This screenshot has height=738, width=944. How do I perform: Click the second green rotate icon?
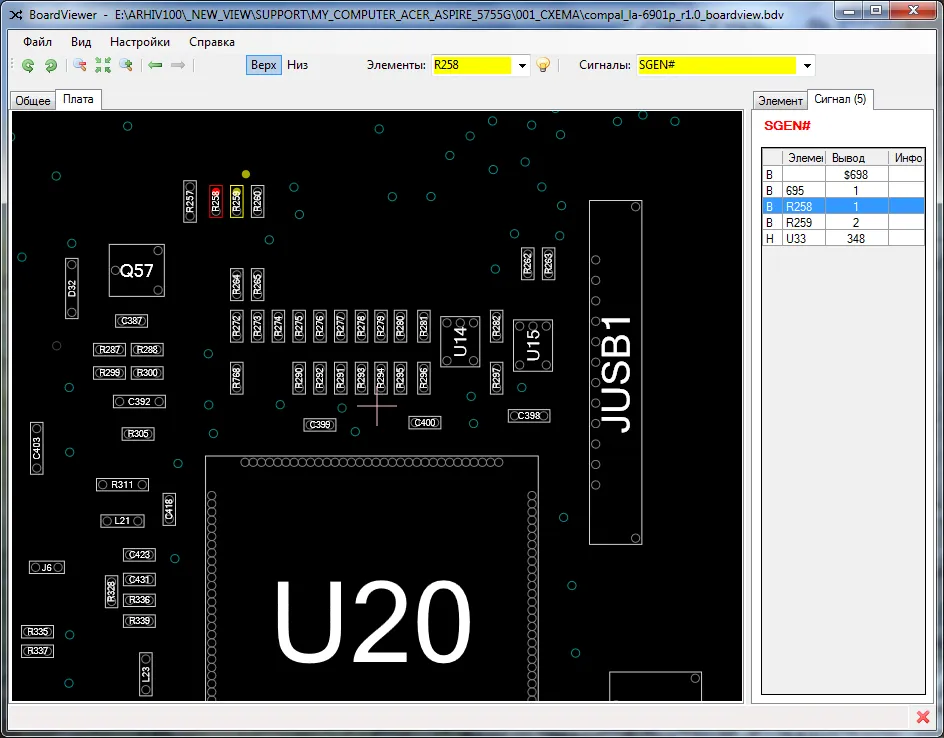point(51,65)
